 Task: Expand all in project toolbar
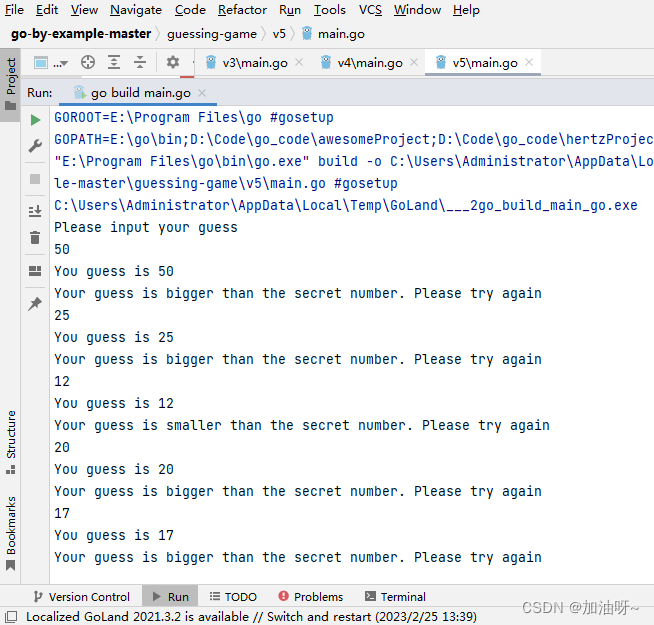114,63
